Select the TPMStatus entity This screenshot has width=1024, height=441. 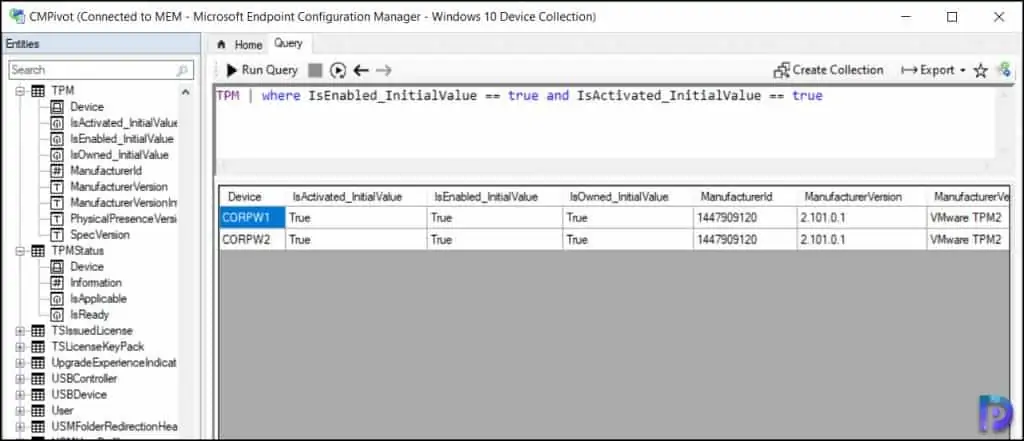point(77,251)
